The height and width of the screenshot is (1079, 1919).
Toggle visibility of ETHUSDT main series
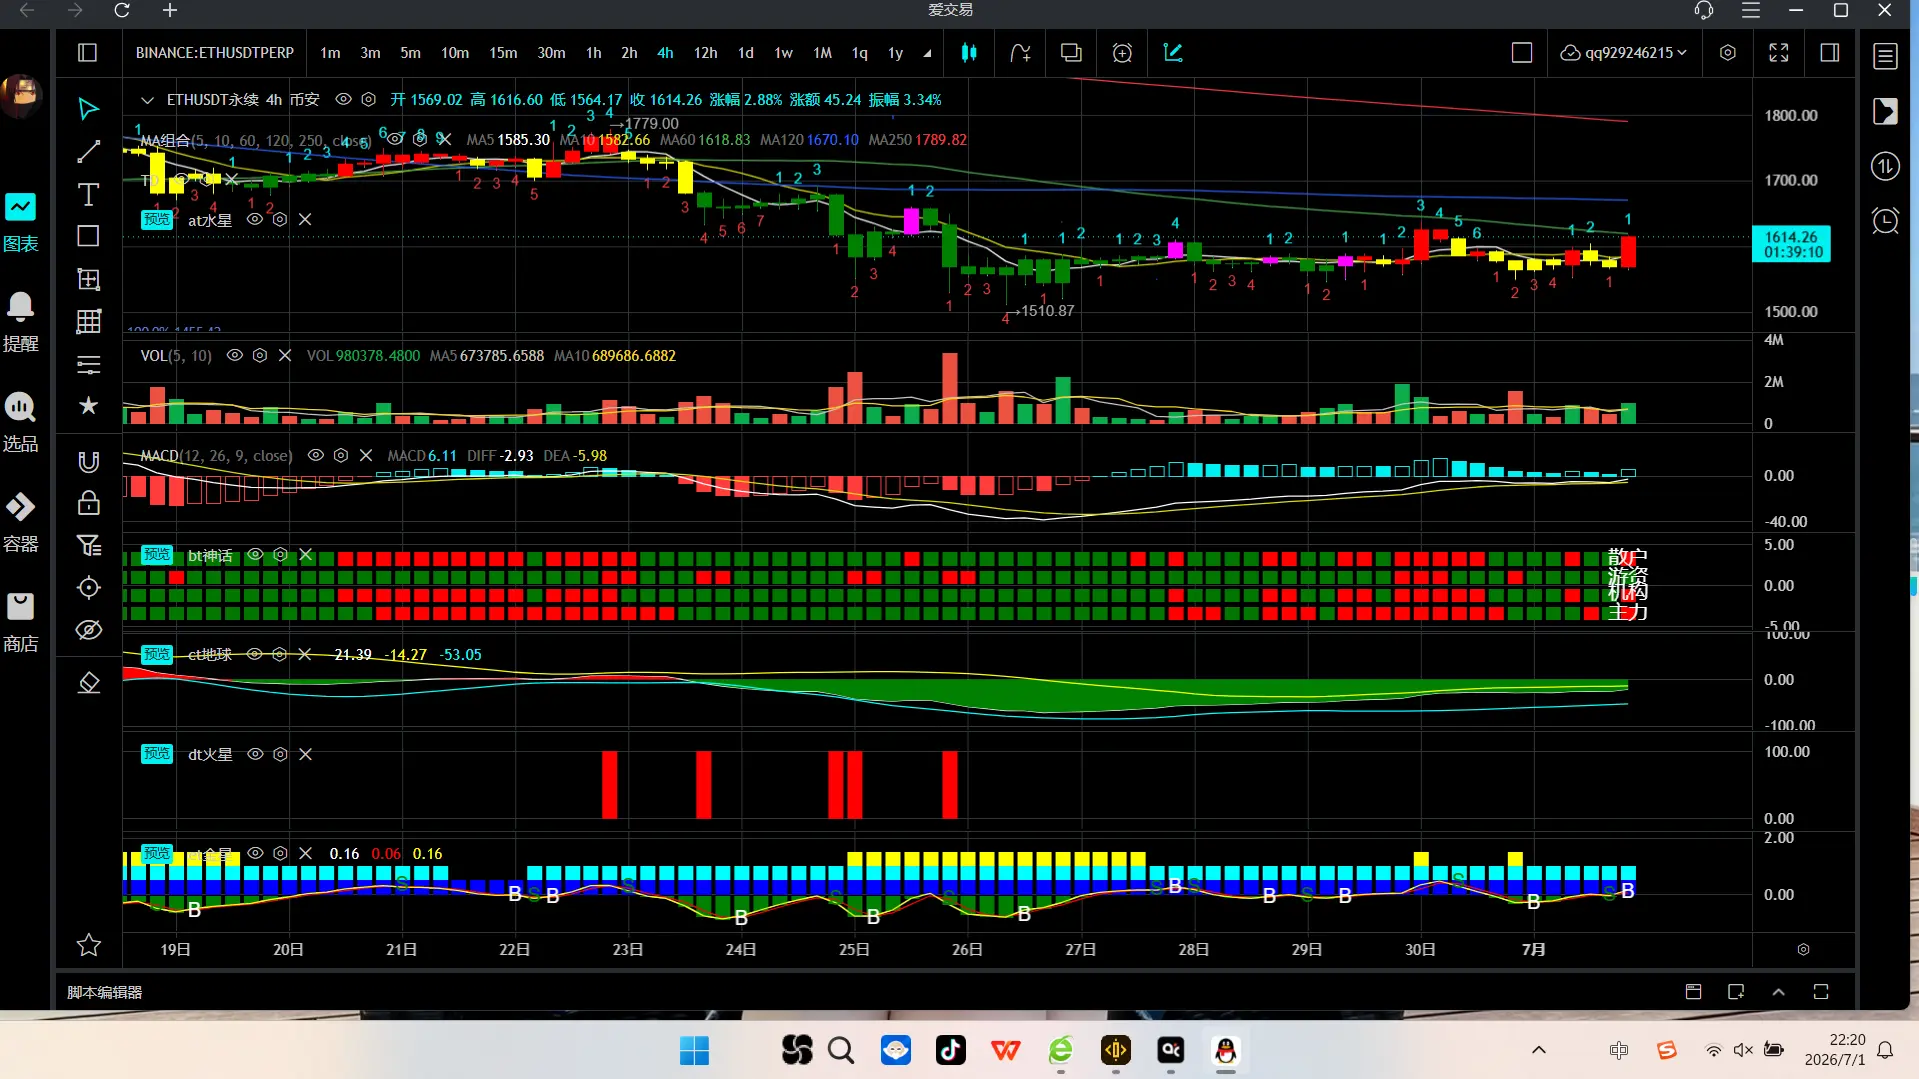pos(343,100)
